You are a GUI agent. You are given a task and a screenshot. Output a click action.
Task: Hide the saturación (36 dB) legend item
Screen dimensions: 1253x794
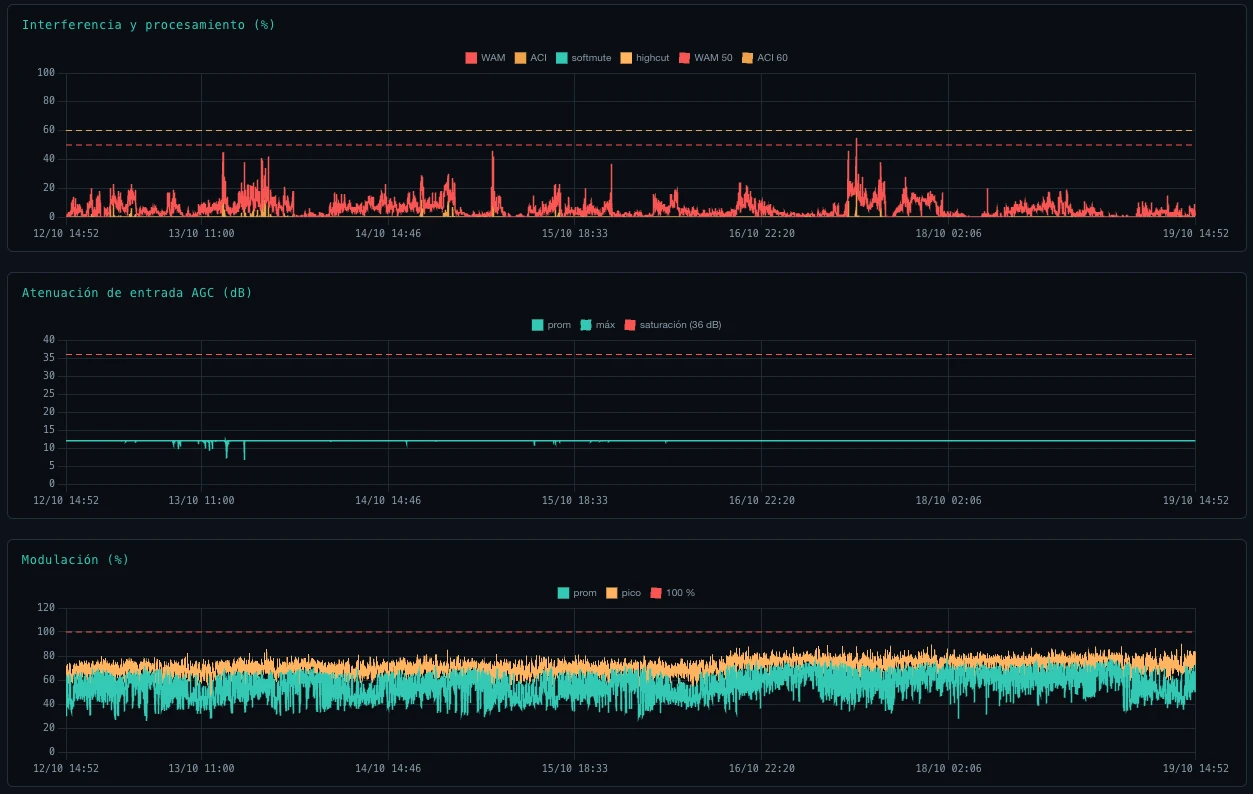click(673, 325)
